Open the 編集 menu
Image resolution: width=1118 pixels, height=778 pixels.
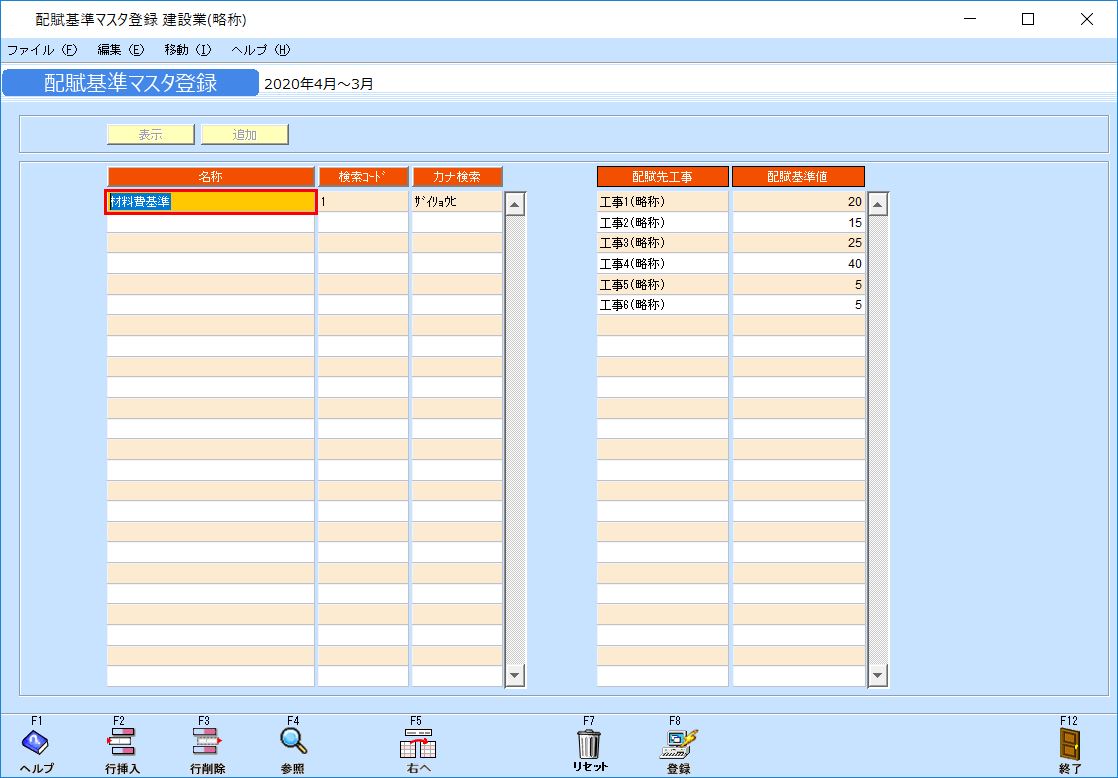pyautogui.click(x=120, y=50)
